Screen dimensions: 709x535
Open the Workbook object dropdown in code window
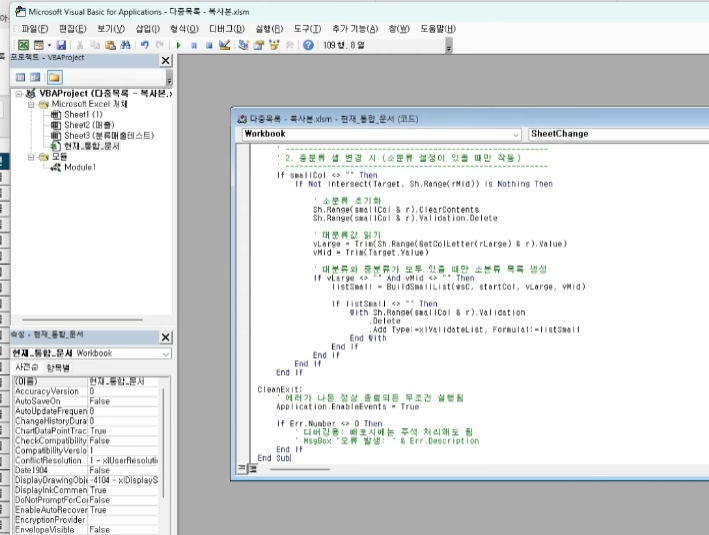click(x=516, y=134)
